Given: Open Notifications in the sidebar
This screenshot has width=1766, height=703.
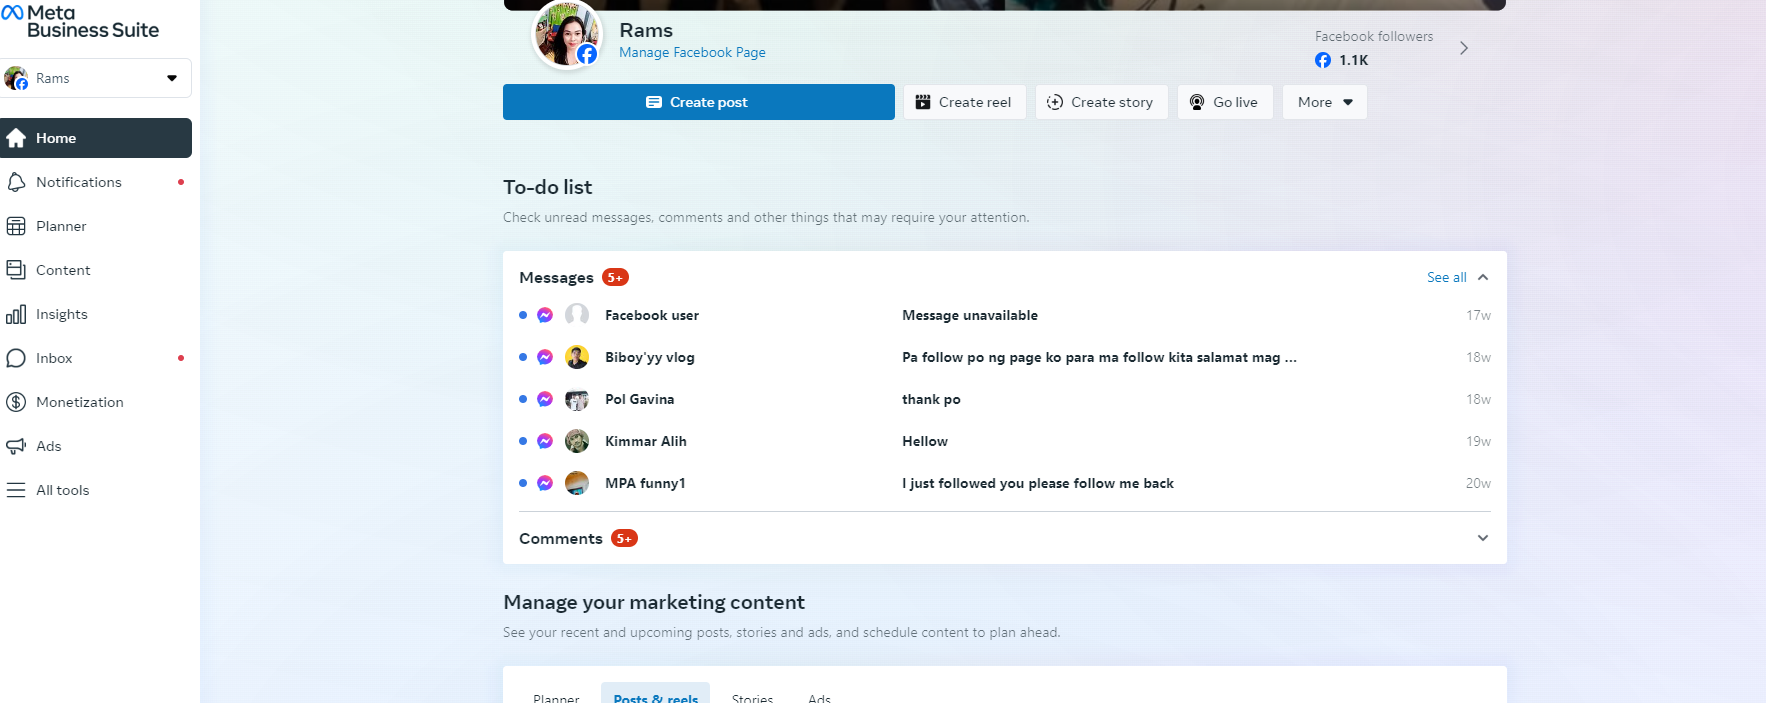Looking at the screenshot, I should 96,182.
